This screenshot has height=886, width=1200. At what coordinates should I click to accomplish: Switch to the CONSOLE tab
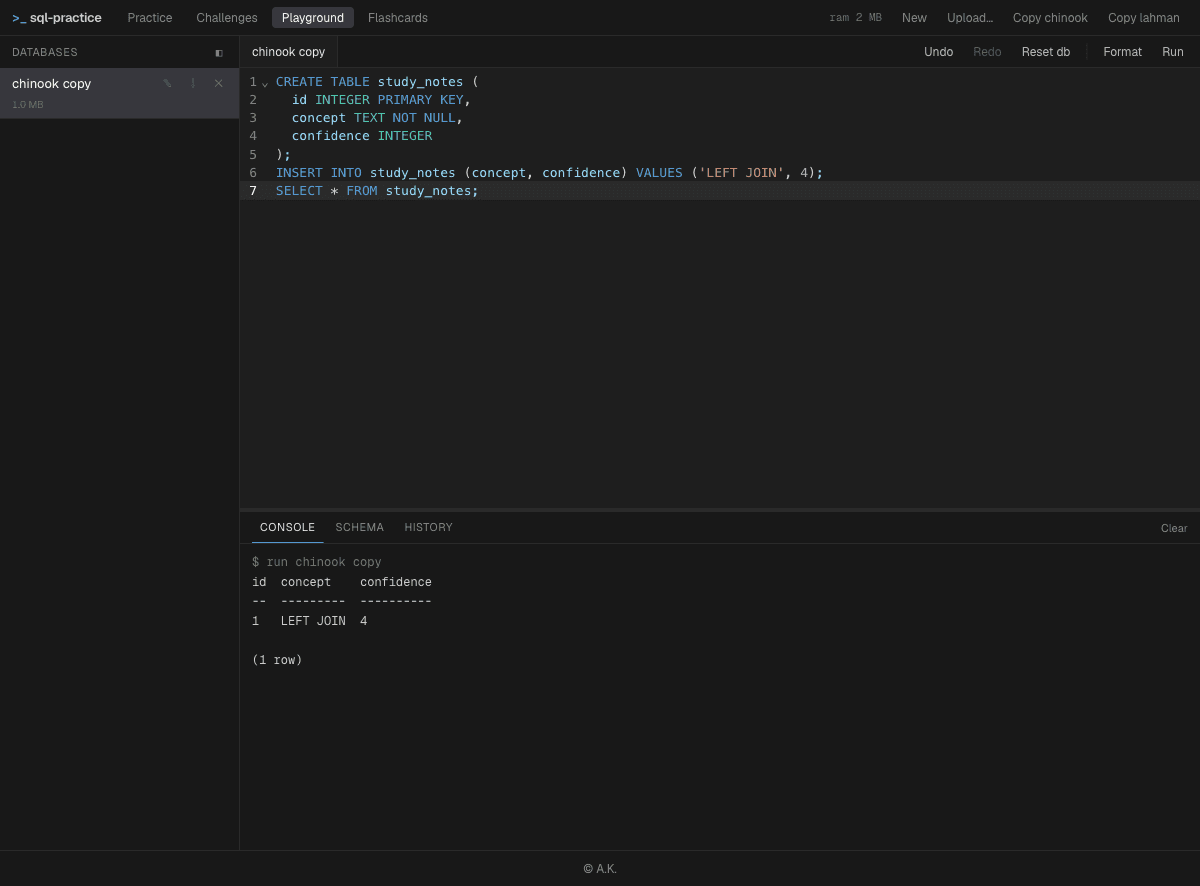[x=287, y=527]
